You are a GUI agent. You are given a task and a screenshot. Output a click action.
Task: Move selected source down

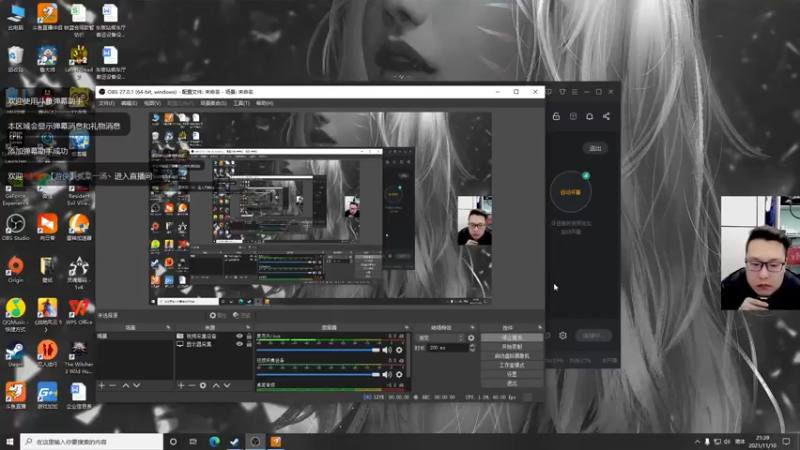[x=227, y=385]
